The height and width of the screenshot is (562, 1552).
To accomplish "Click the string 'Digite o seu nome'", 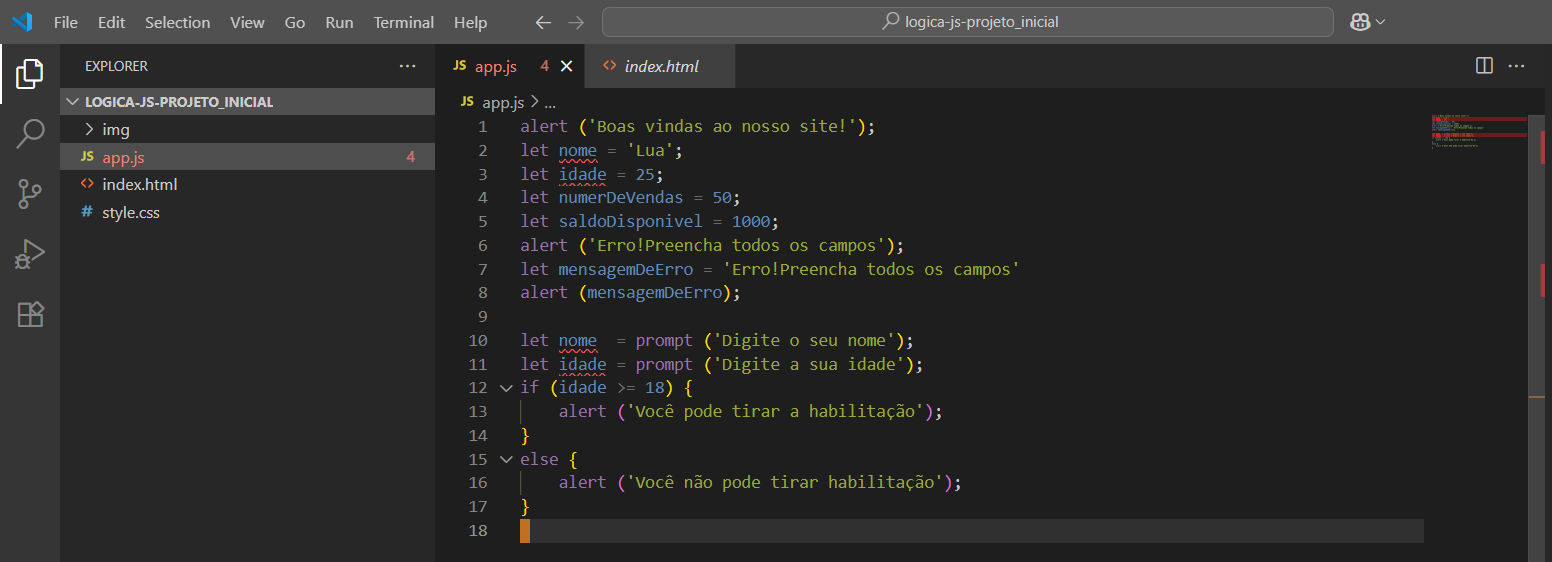I will [x=804, y=340].
